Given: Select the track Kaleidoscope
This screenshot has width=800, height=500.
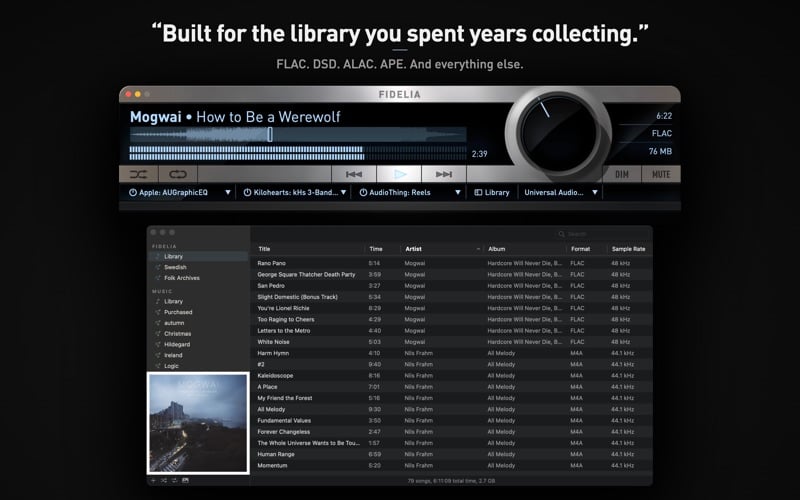Looking at the screenshot, I should (x=452, y=376).
